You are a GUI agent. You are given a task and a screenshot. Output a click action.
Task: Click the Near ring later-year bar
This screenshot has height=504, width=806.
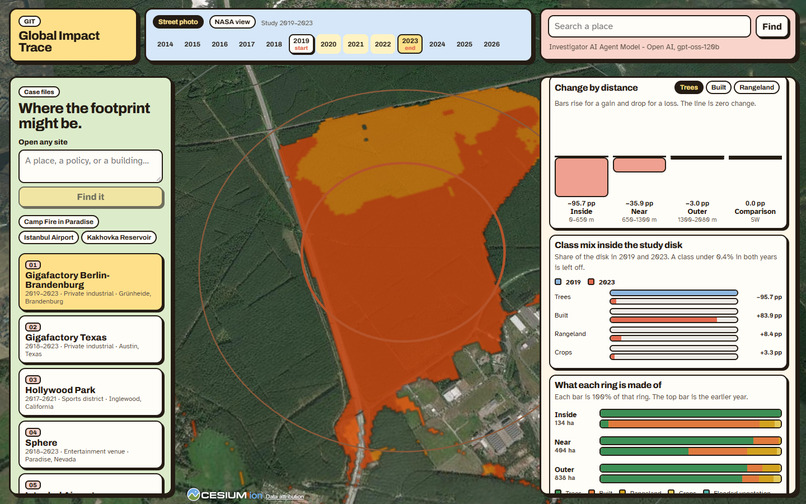point(690,452)
